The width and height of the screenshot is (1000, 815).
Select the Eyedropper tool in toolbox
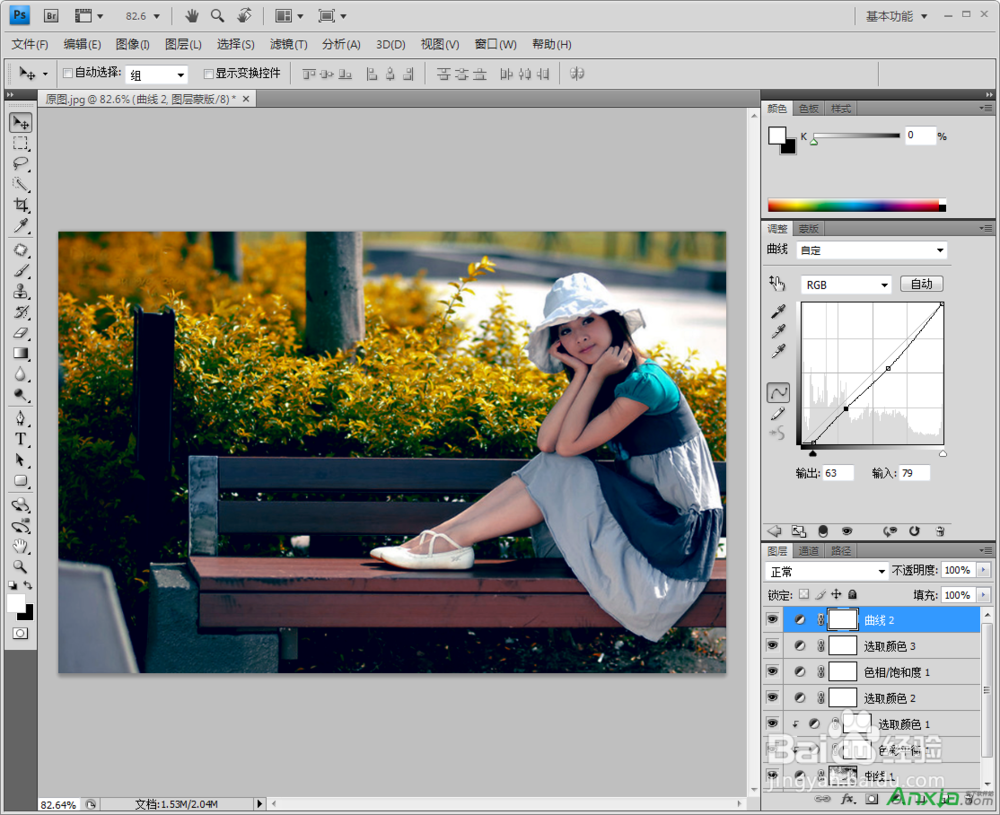(x=20, y=226)
